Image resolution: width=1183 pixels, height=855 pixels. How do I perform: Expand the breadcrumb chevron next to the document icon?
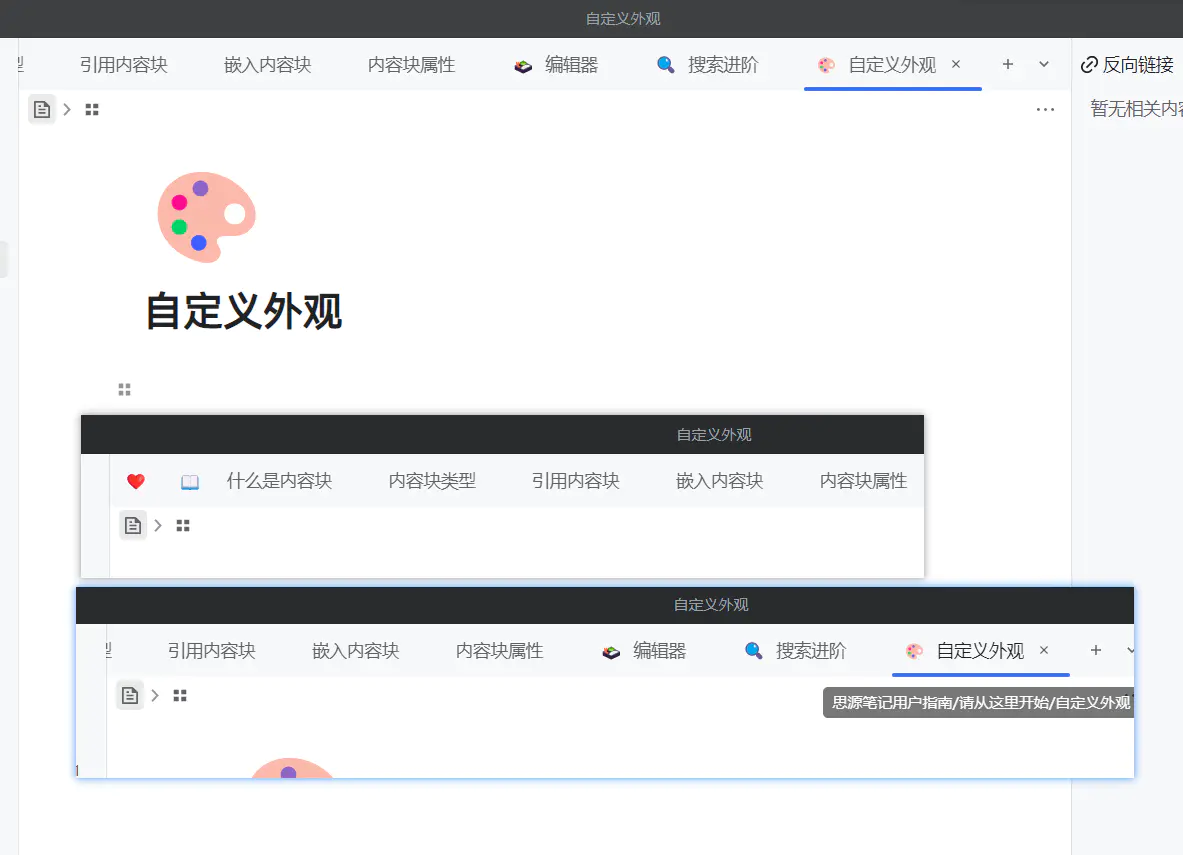[x=67, y=109]
